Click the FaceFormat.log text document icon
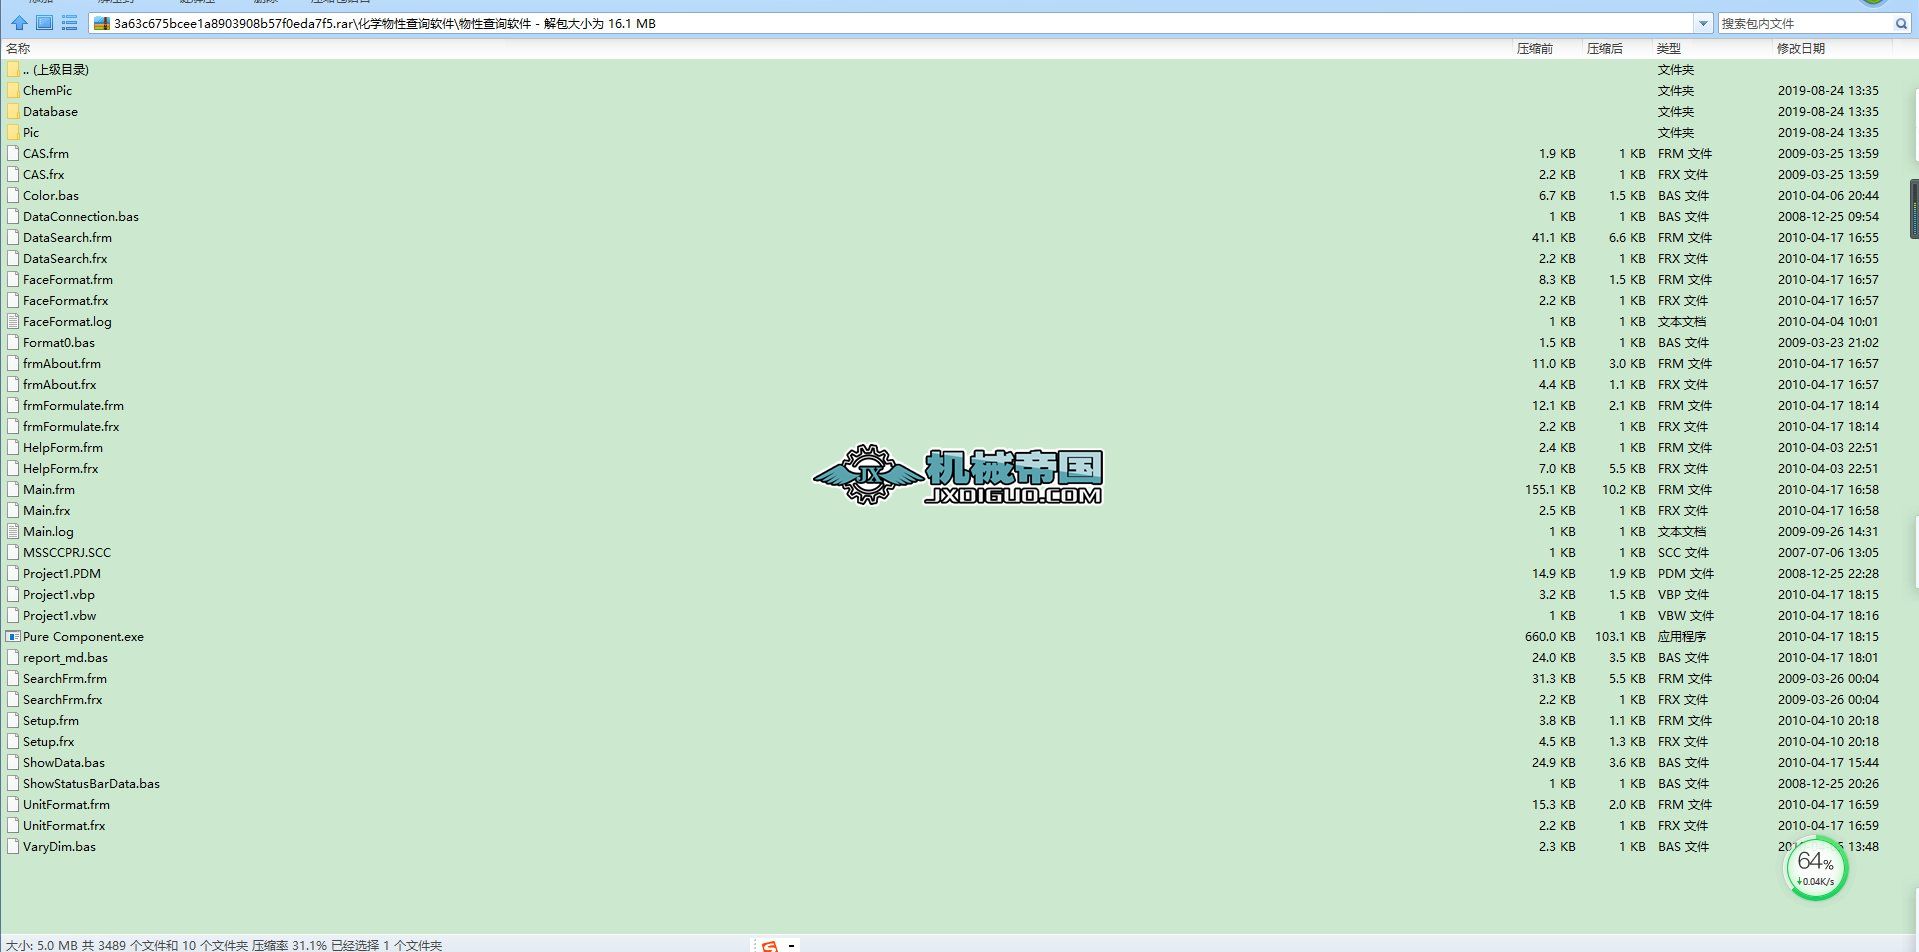The width and height of the screenshot is (1919, 952). (13, 321)
